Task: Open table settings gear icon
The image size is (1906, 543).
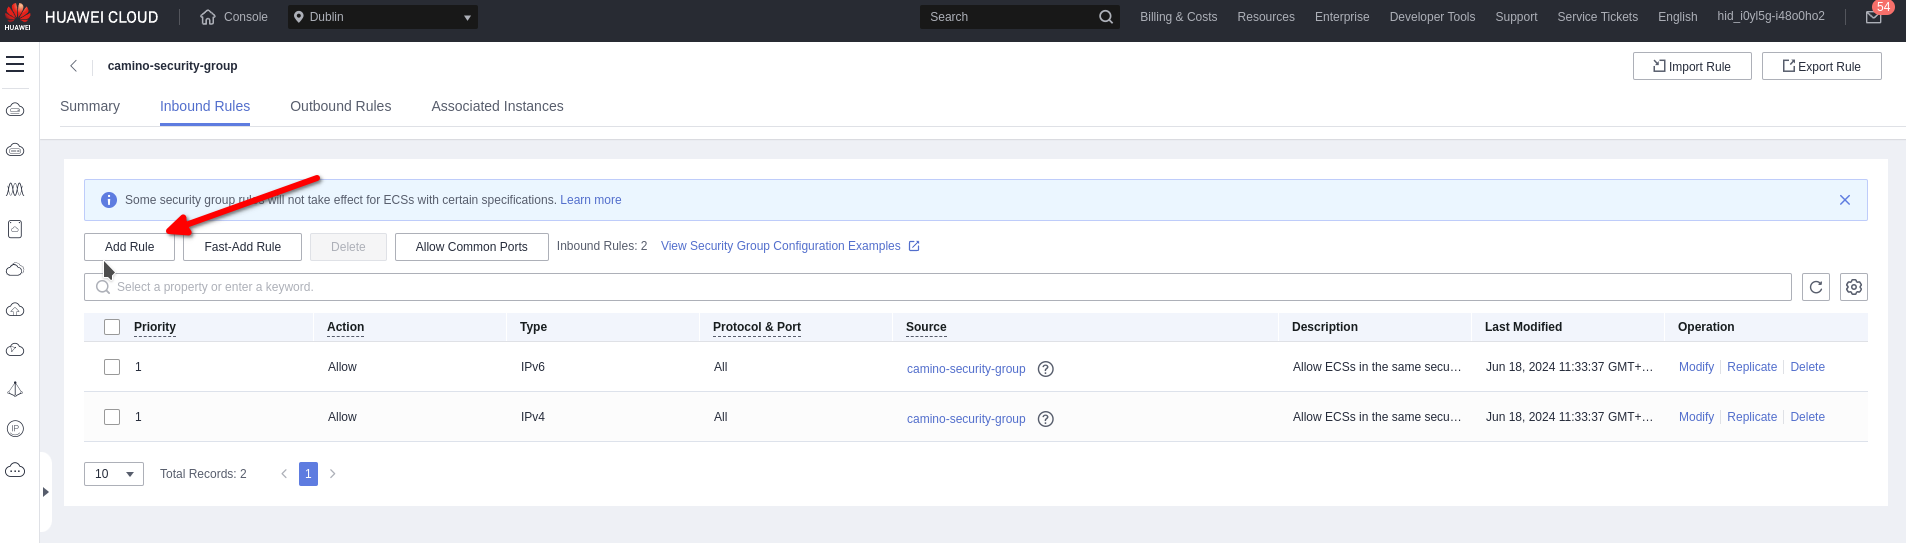Action: click(1853, 287)
